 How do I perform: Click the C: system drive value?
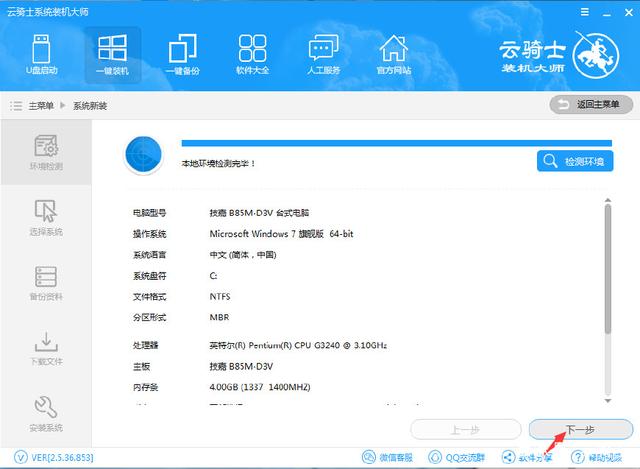(213, 276)
